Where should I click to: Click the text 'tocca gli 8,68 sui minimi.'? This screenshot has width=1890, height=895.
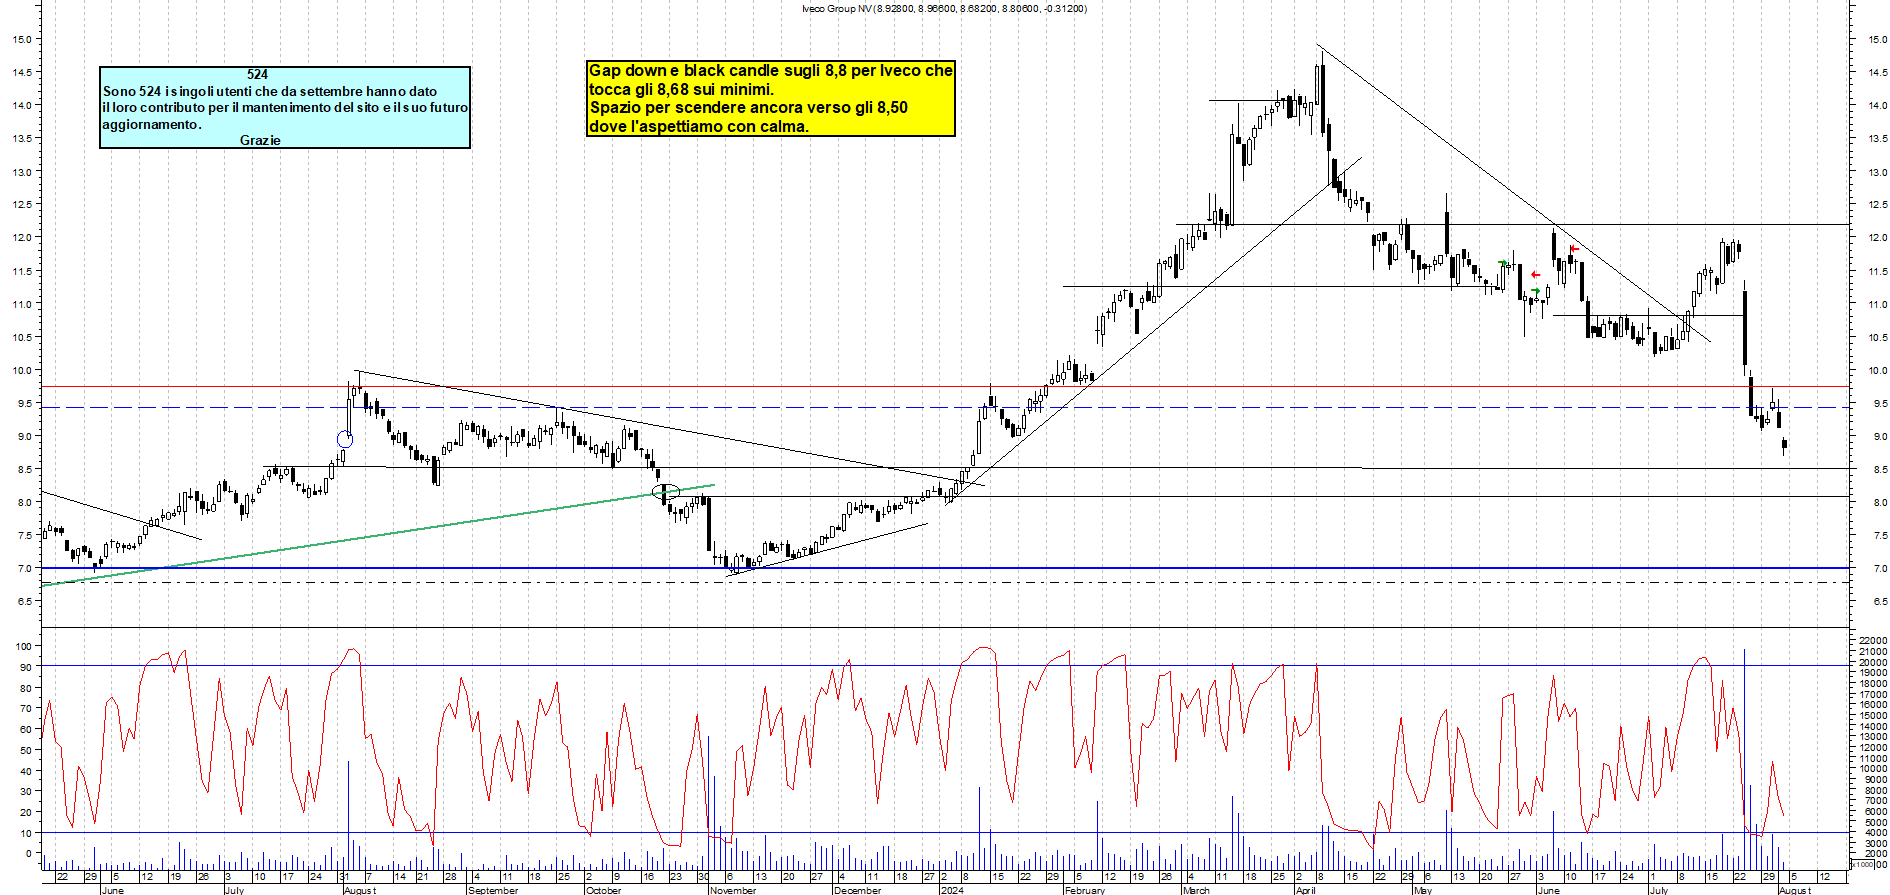point(681,89)
